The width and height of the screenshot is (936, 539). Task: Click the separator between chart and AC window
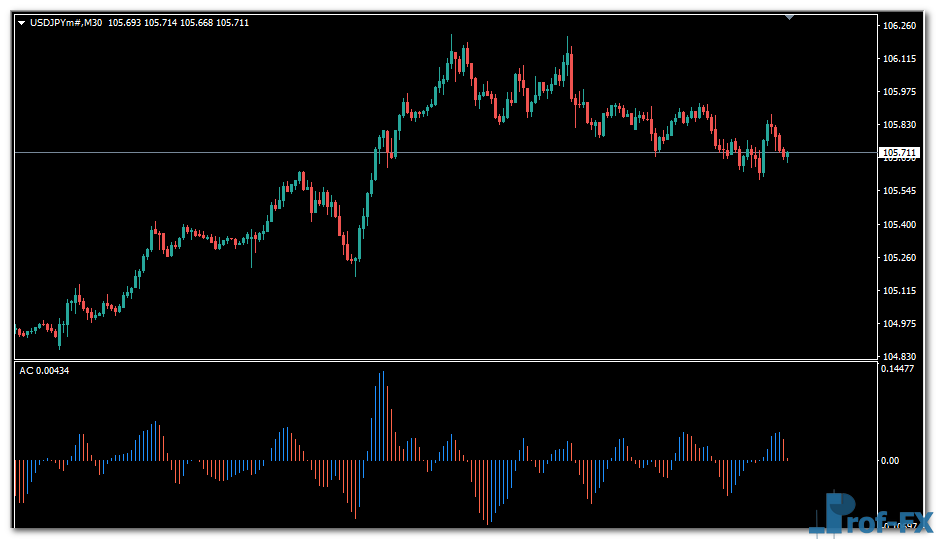coord(445,360)
